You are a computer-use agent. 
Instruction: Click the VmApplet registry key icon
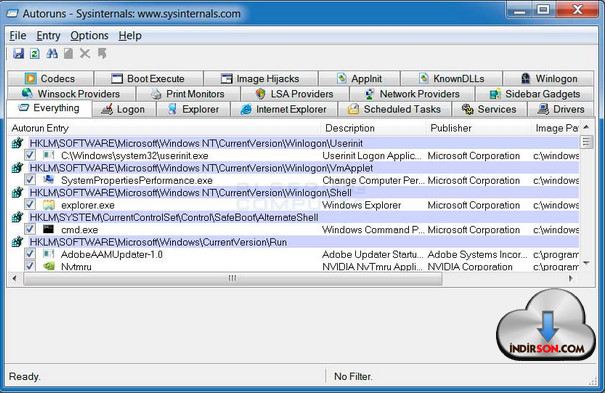pos(17,168)
